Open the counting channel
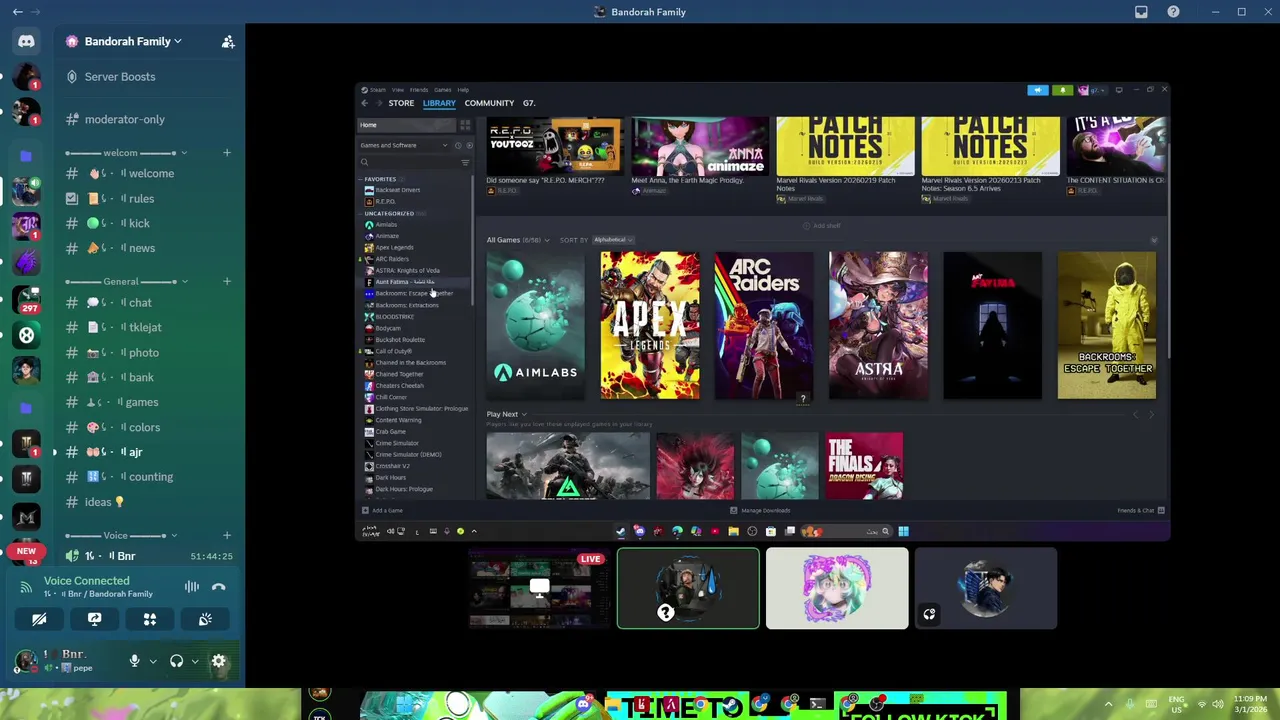1280x720 pixels. coord(148,477)
